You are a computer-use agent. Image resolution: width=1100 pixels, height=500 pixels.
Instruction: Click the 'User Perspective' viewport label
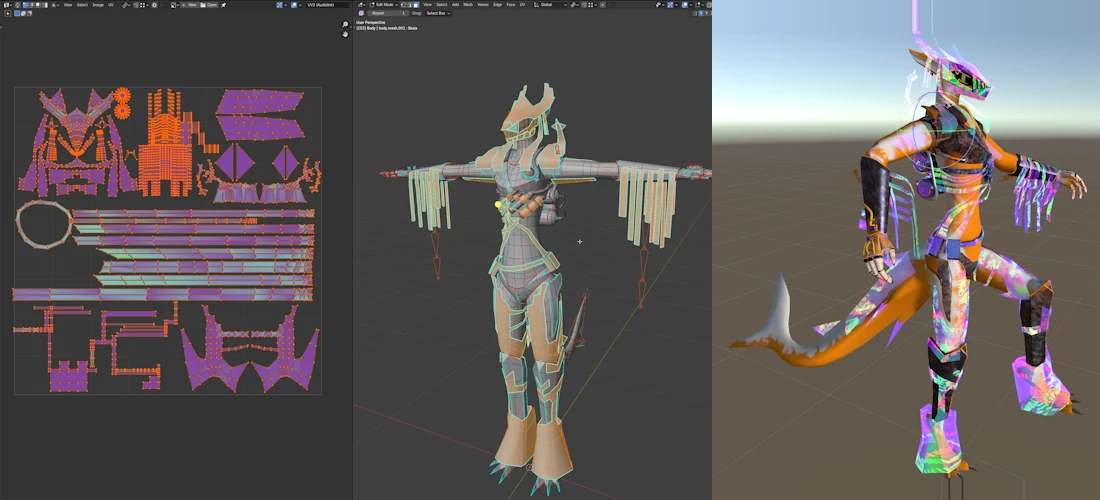pyautogui.click(x=370, y=22)
